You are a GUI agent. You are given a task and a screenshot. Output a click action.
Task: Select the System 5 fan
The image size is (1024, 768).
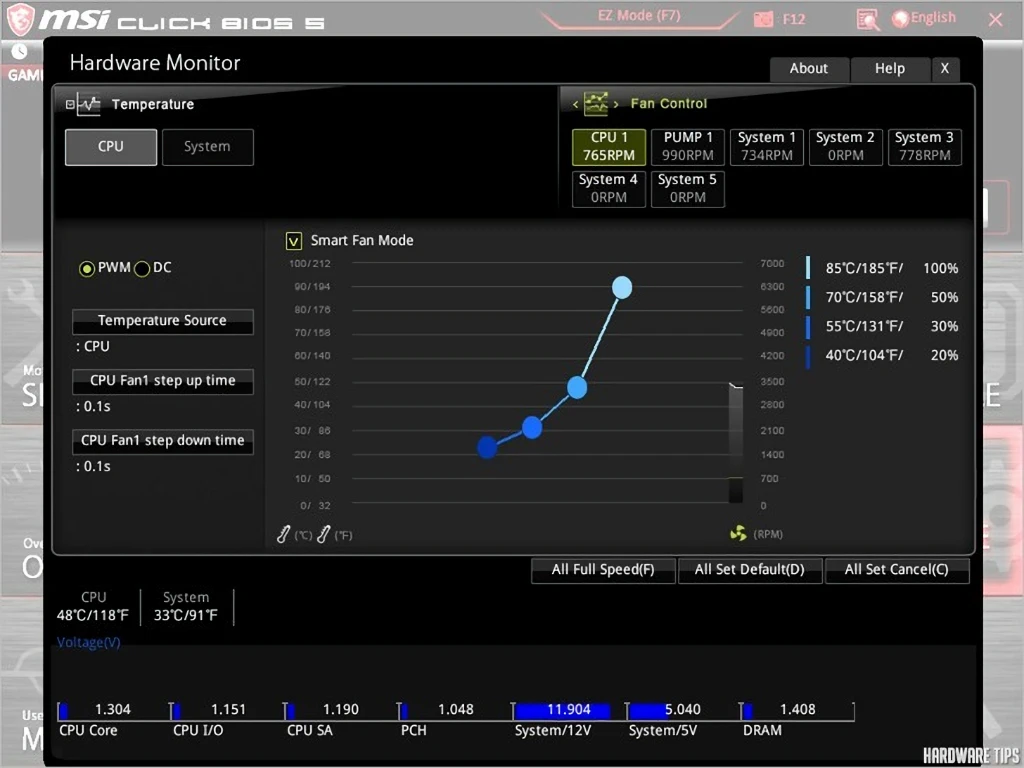click(x=688, y=189)
